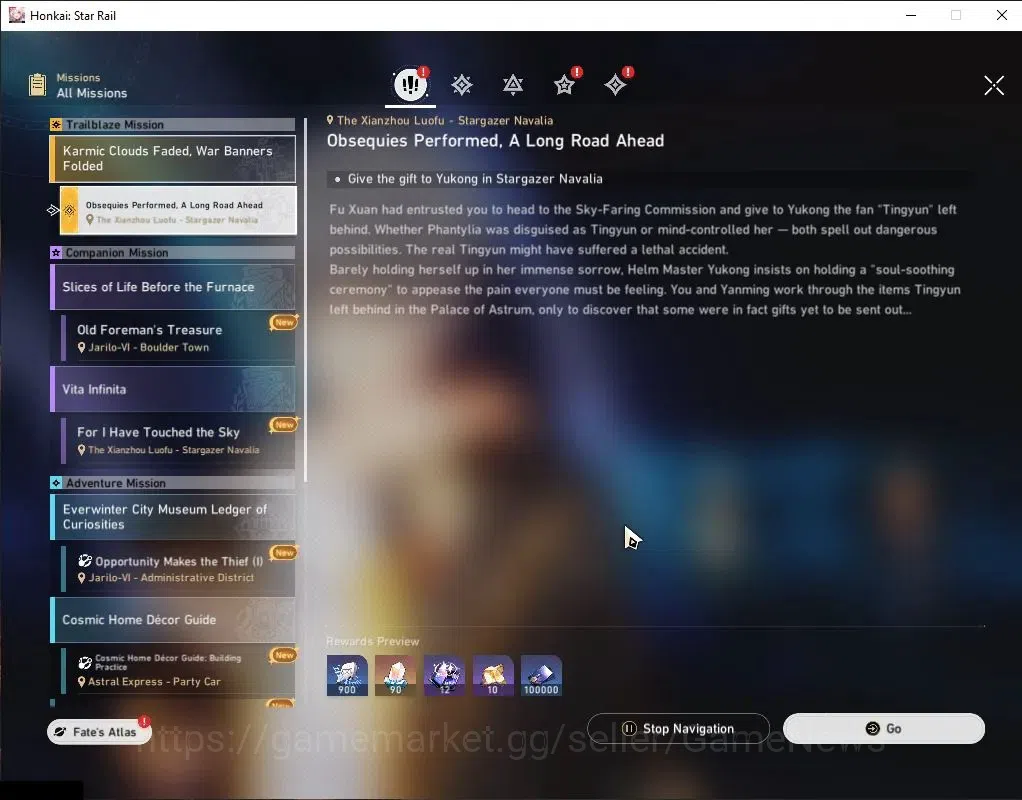Open Everwinter City Museum Ledger of Curiosities
1022x800 pixels.
coord(173,517)
